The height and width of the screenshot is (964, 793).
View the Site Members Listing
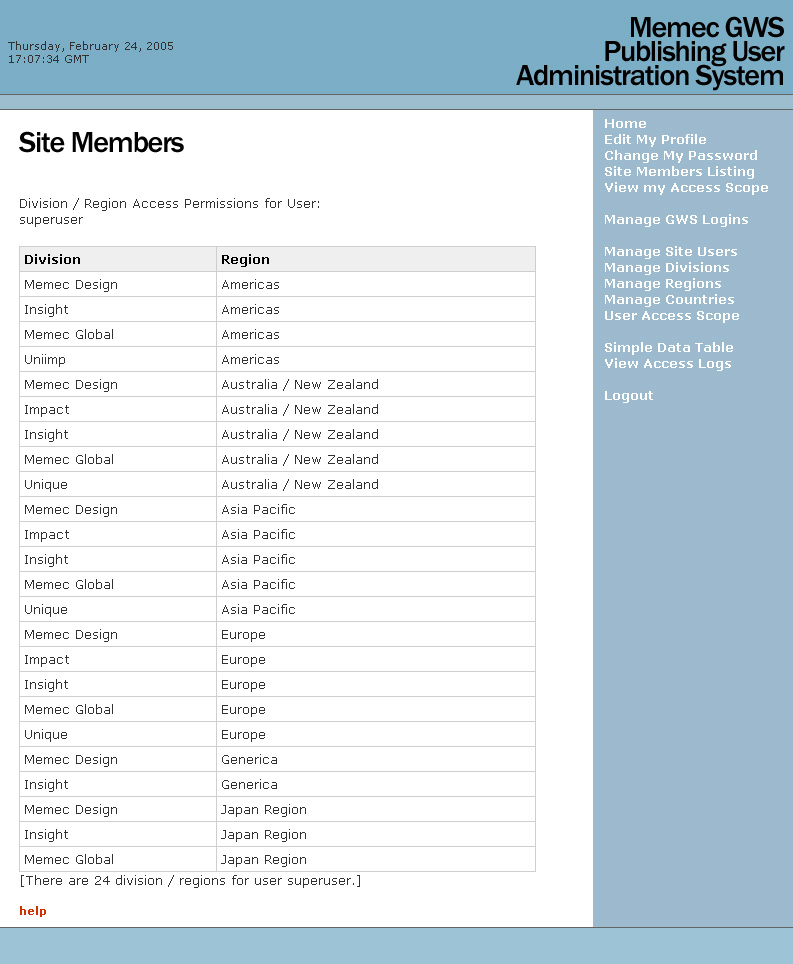(x=679, y=171)
